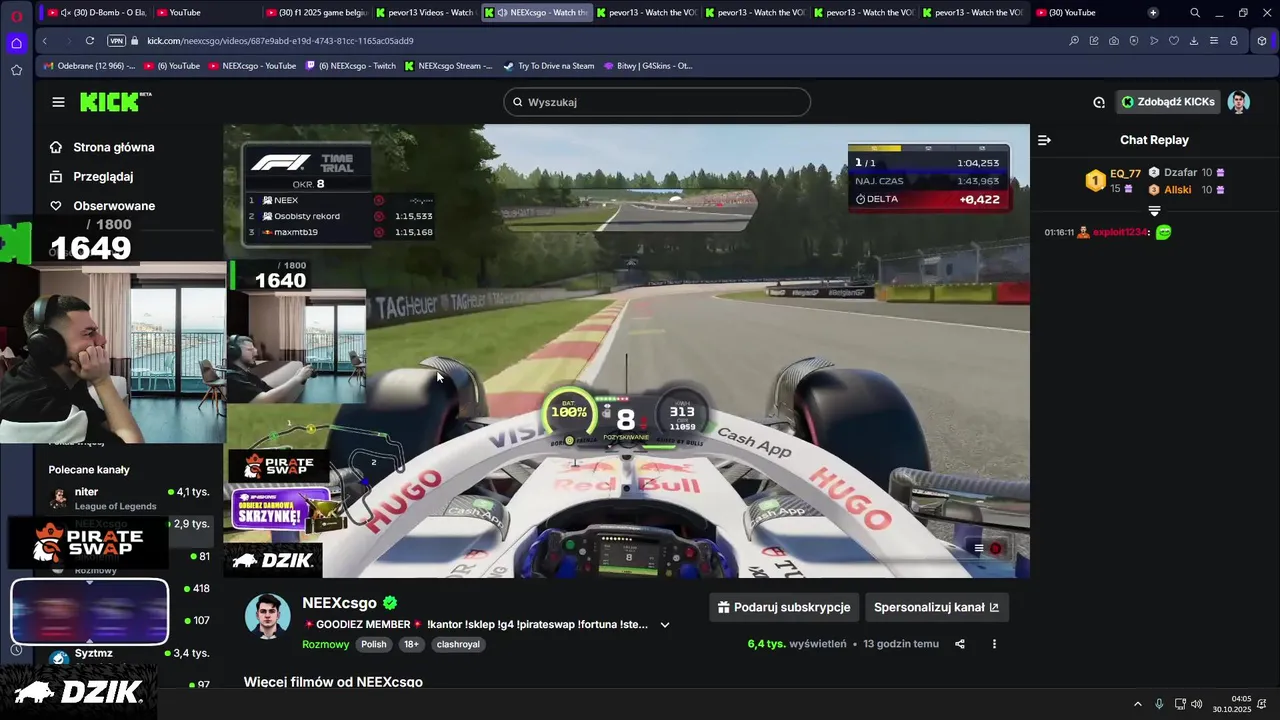Viewport: 1280px width, 720px height.
Task: Open the Opera sidebar home workspace icon
Action: click(16, 43)
